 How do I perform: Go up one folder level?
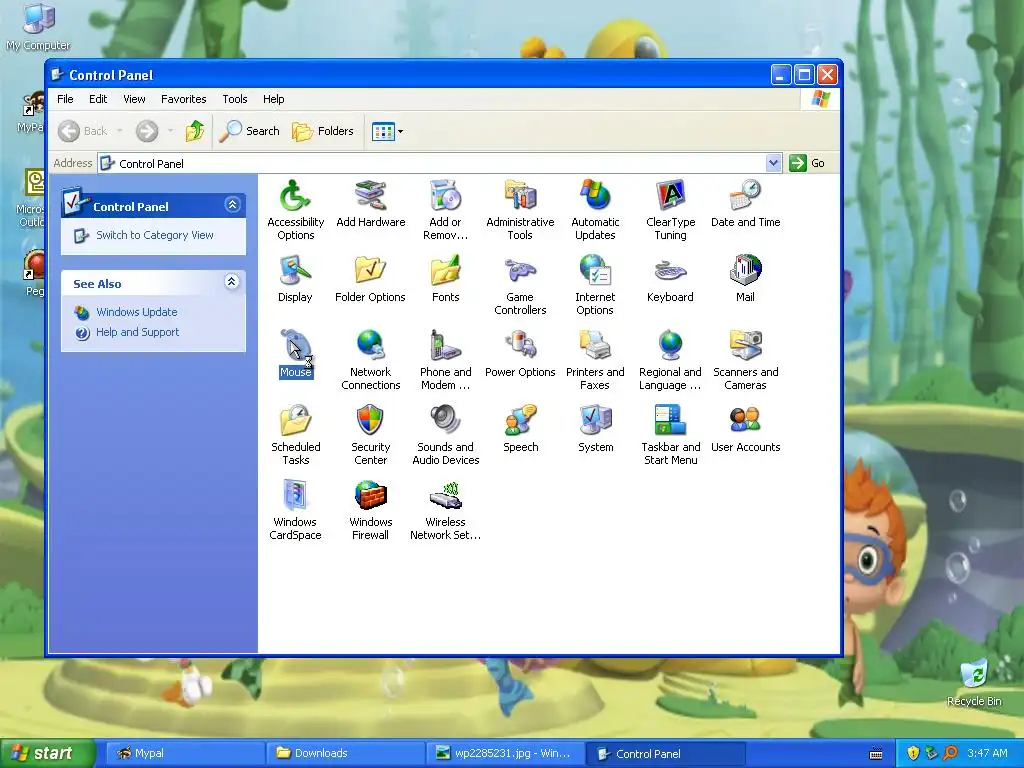[x=195, y=131]
